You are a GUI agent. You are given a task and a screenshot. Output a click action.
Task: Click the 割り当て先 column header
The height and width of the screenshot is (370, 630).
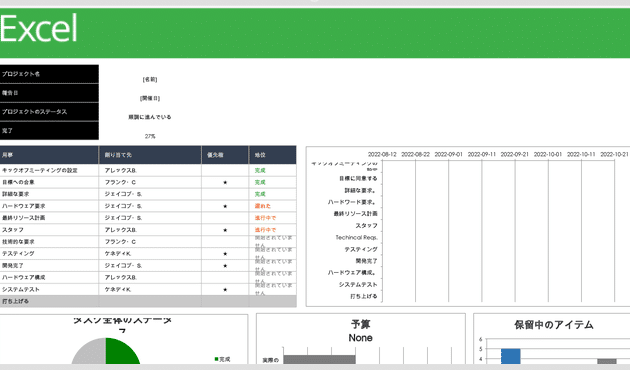[x=150, y=155]
